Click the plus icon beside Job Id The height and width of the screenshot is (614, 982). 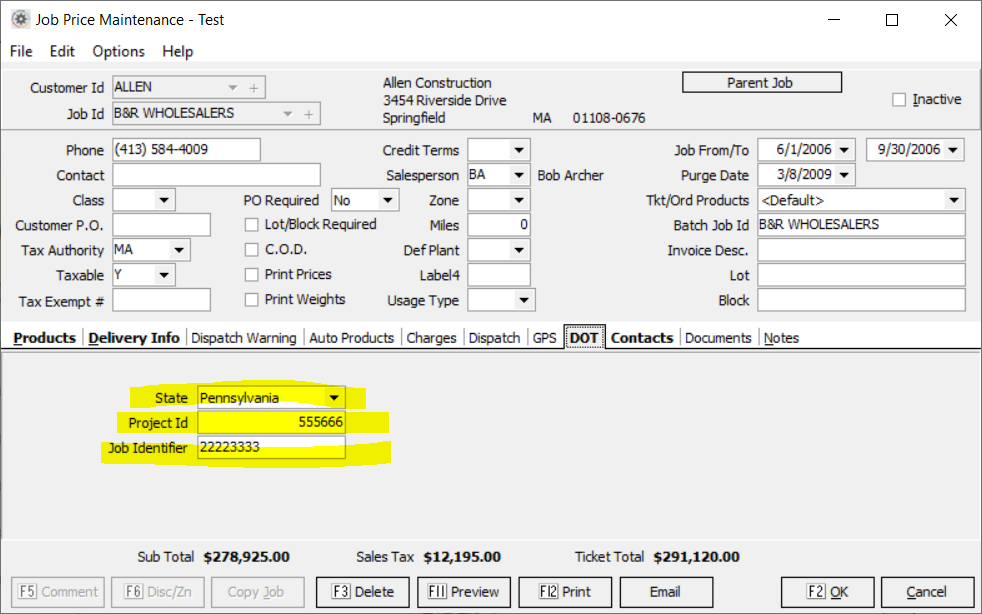pyautogui.click(x=308, y=114)
